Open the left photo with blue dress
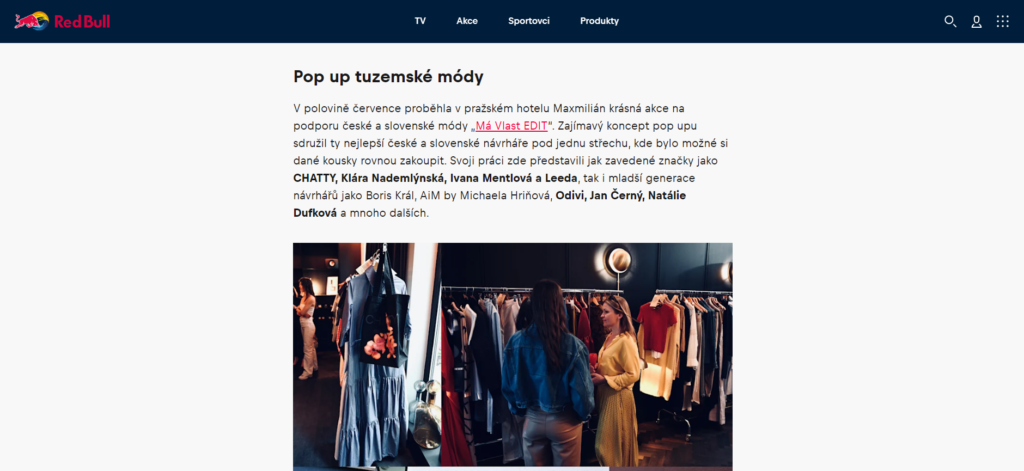Screen dimensions: 1024x471 (366, 354)
